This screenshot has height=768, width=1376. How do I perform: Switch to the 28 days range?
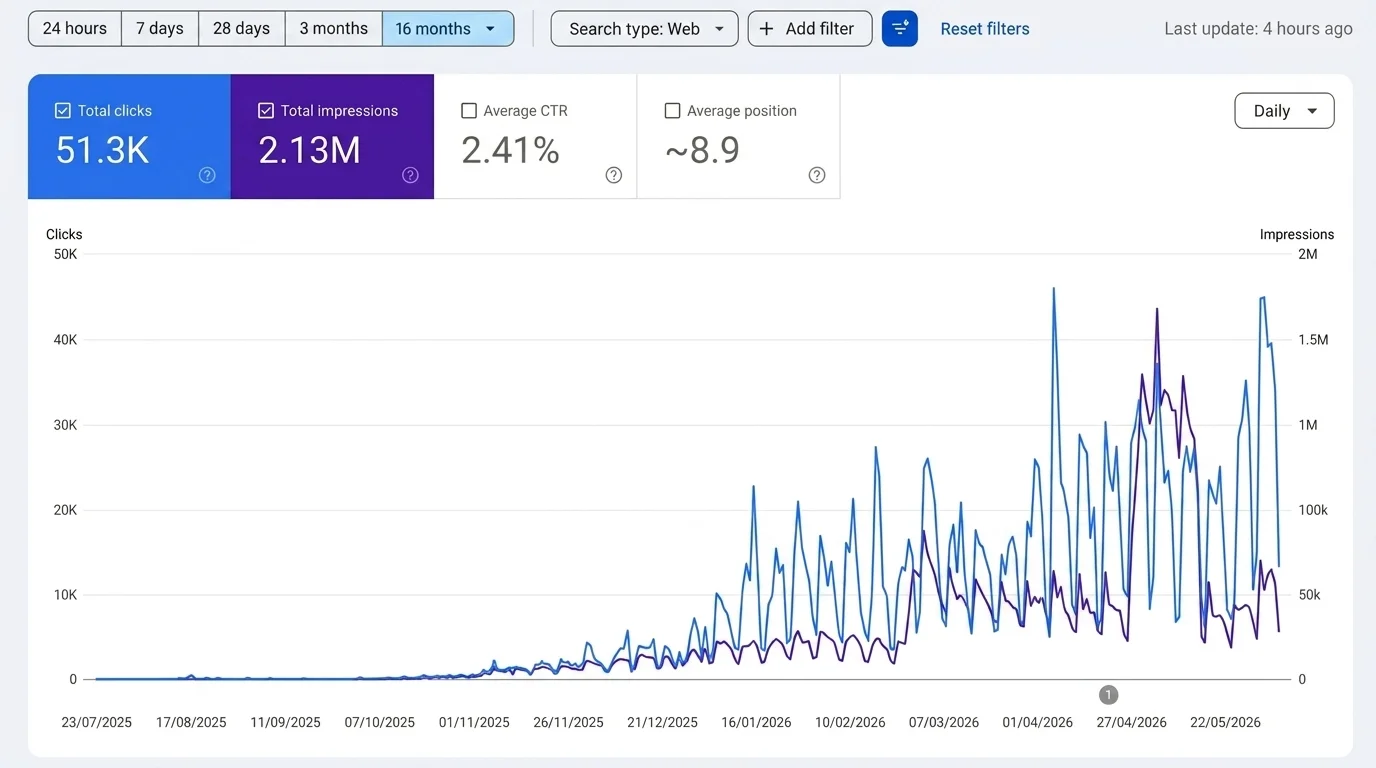(x=242, y=29)
